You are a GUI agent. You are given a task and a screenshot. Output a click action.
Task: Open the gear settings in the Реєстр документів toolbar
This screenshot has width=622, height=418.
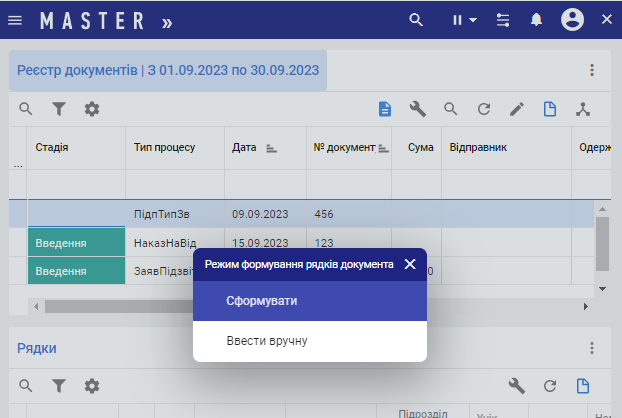pyautogui.click(x=92, y=109)
